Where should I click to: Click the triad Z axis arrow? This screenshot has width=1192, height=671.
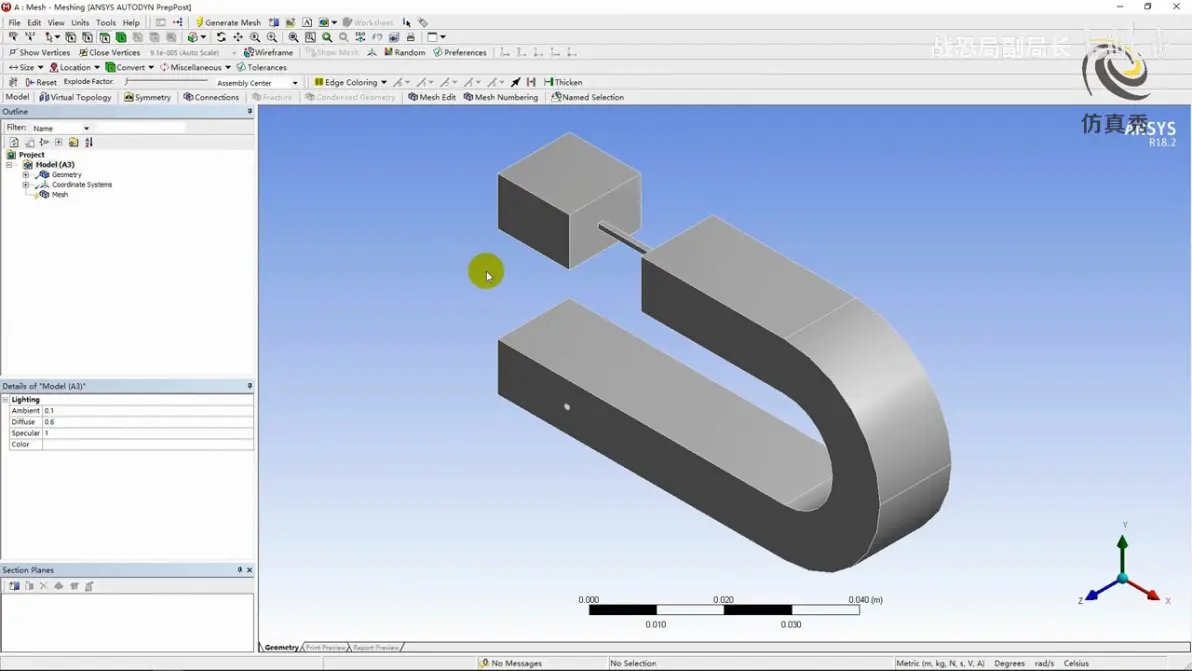(x=1092, y=596)
